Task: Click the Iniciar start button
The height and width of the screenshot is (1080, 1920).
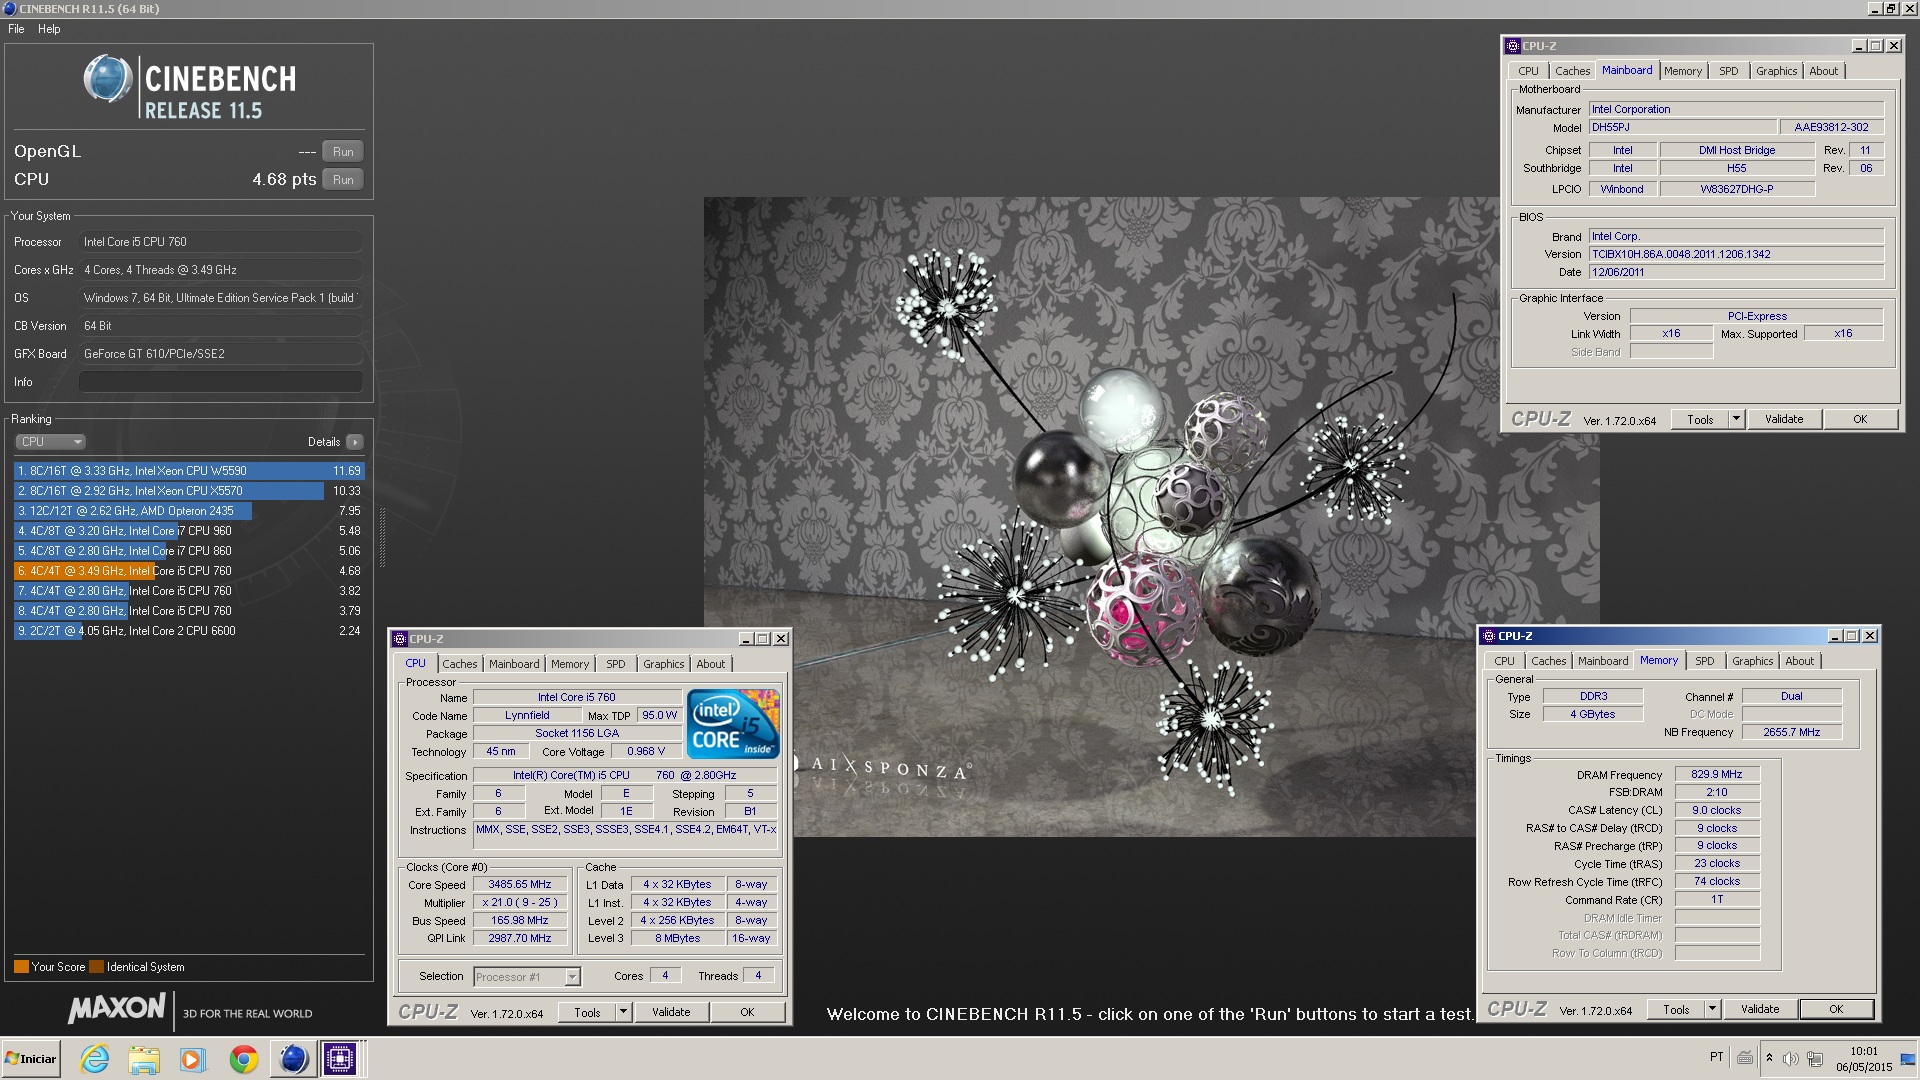Action: 31,1059
